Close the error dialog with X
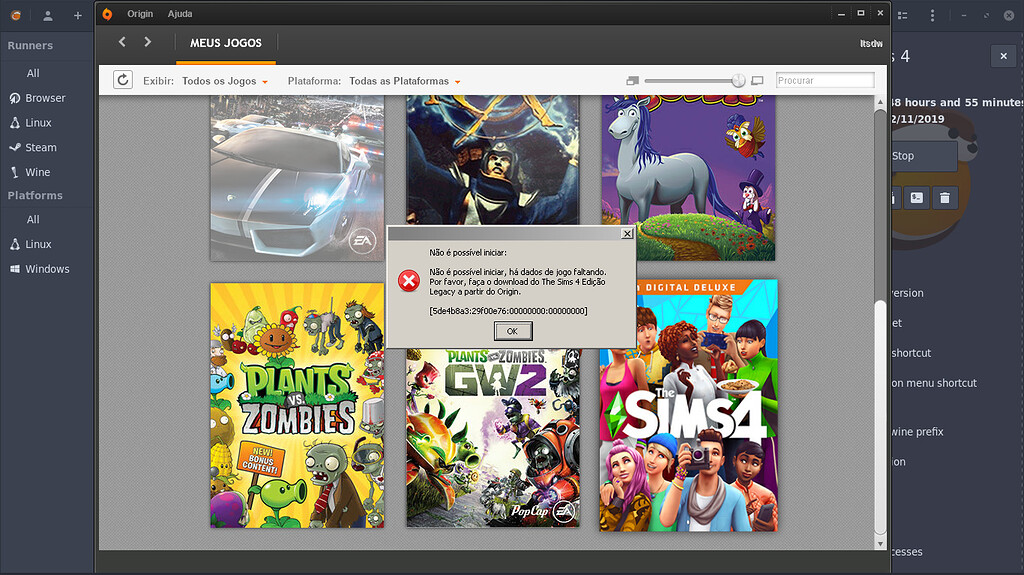The image size is (1024, 575). (627, 233)
